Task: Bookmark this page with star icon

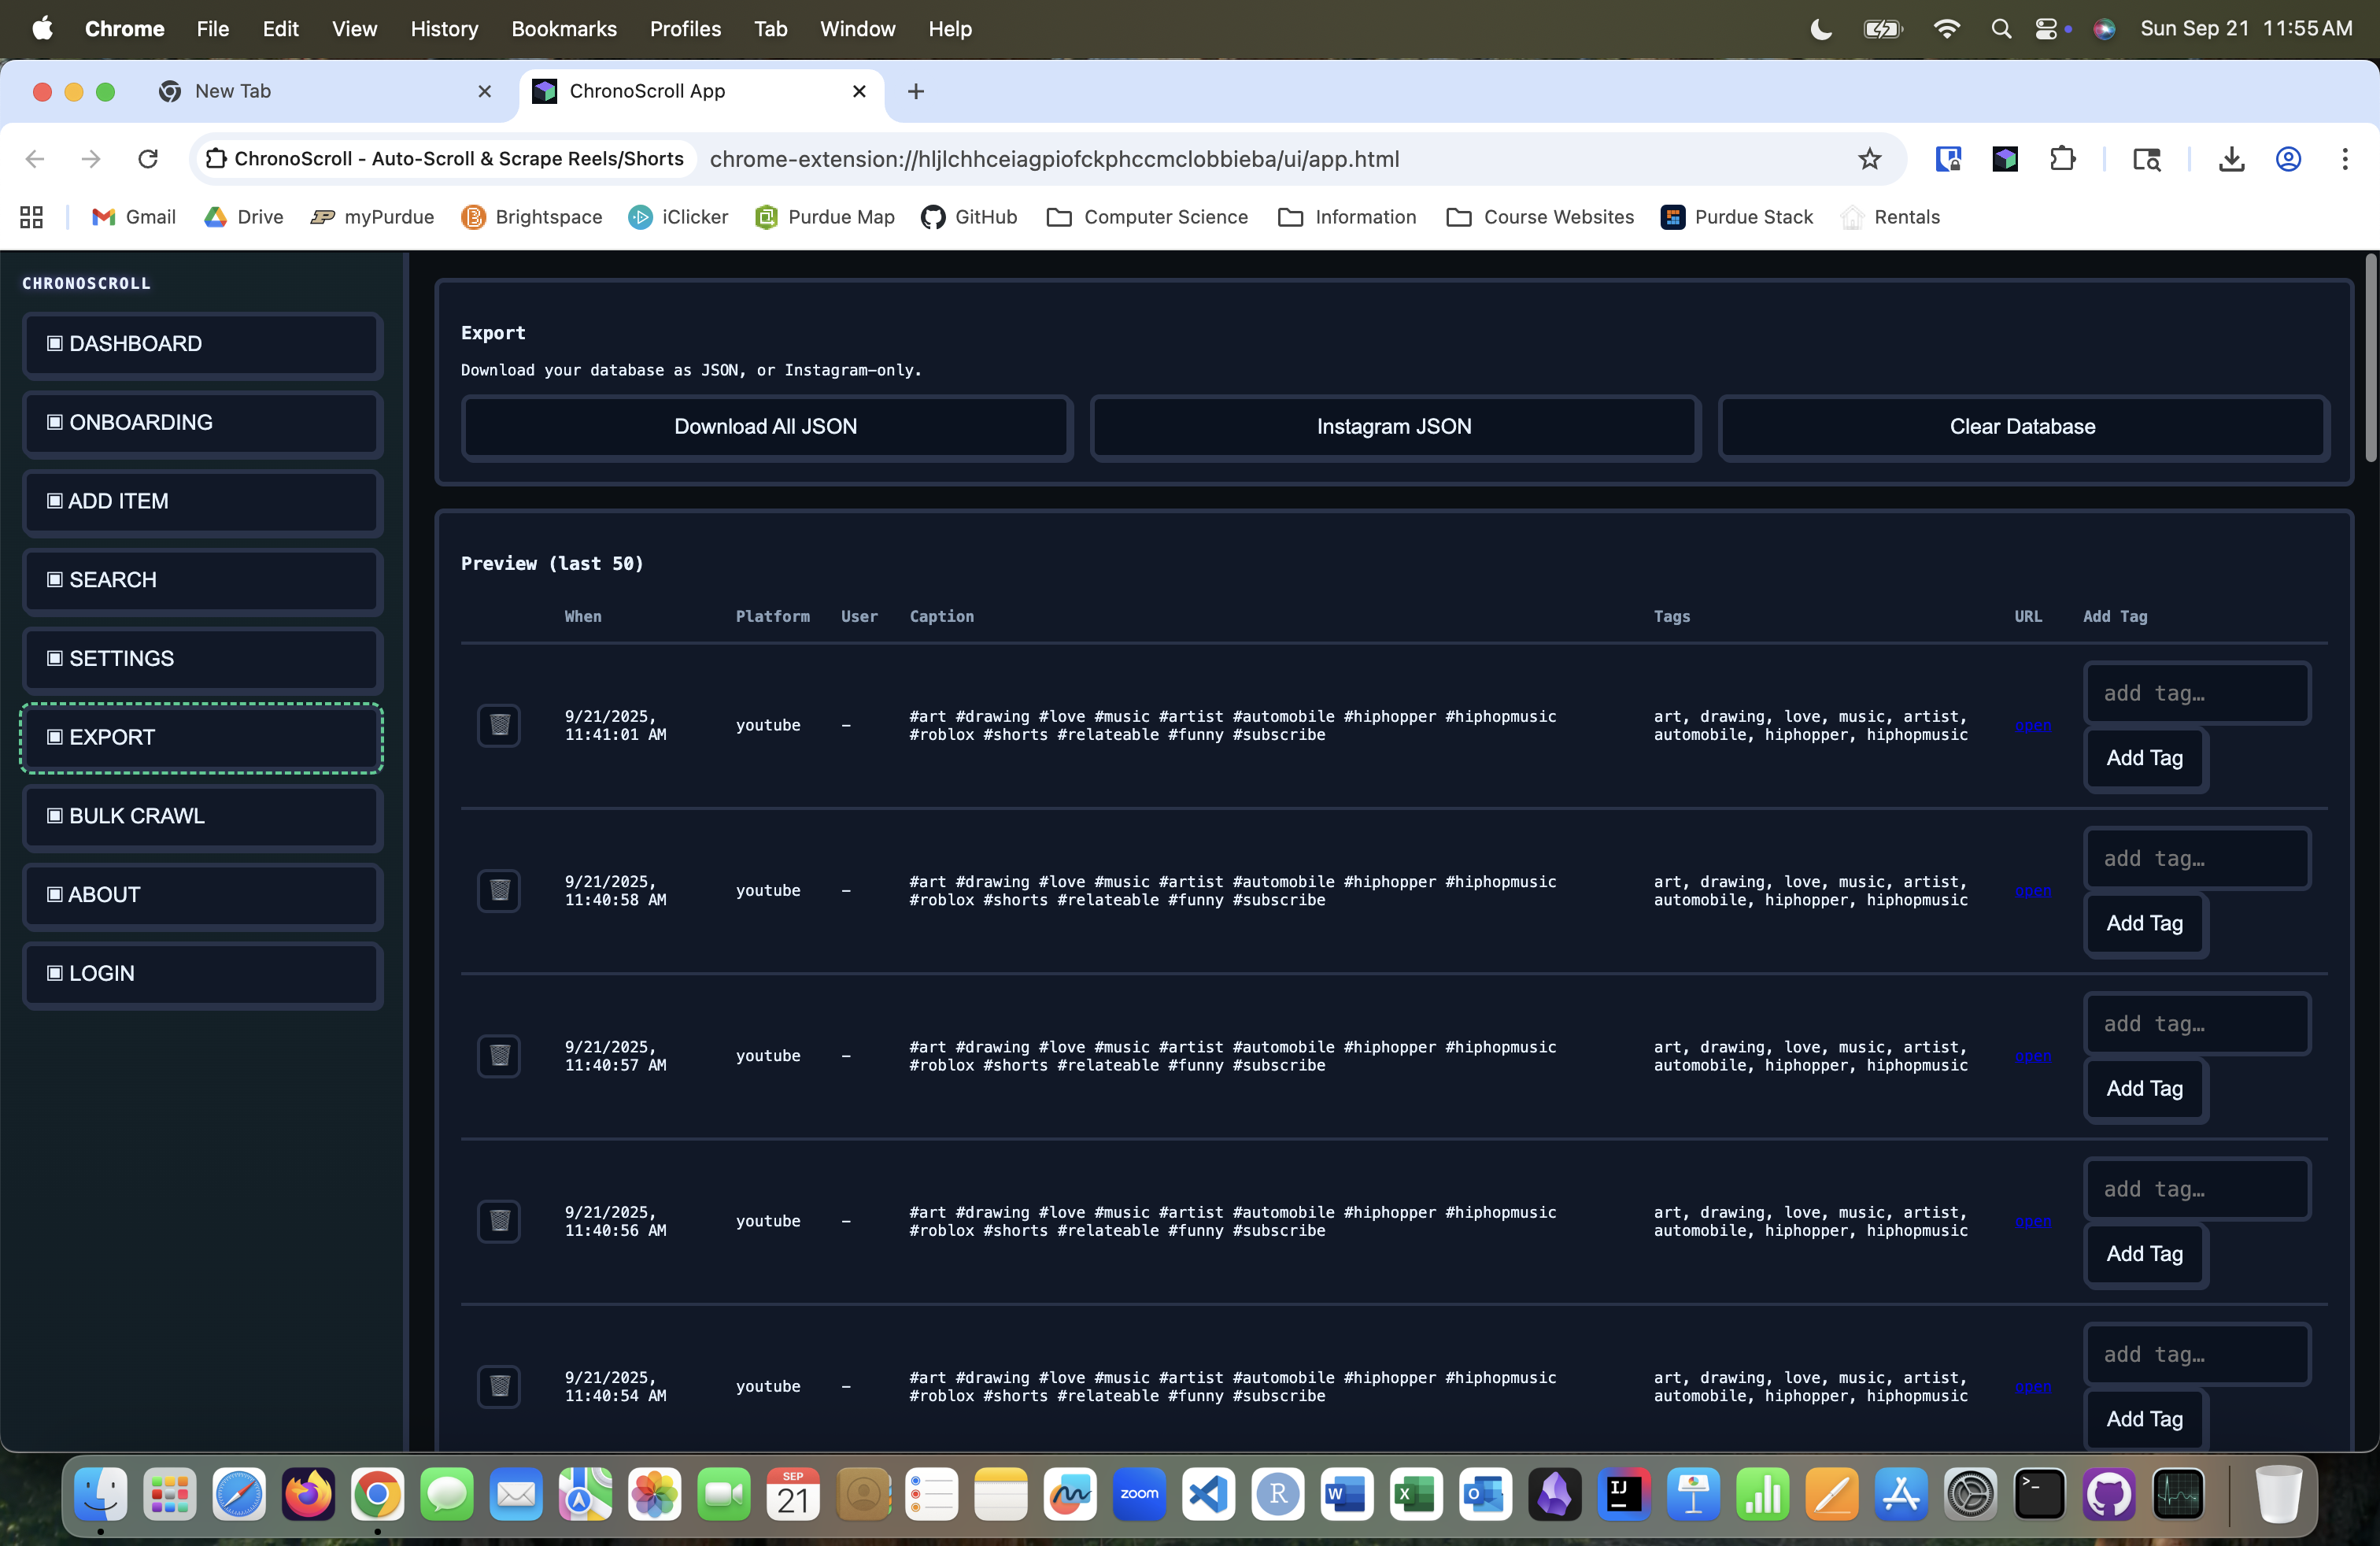Action: coord(1869,159)
